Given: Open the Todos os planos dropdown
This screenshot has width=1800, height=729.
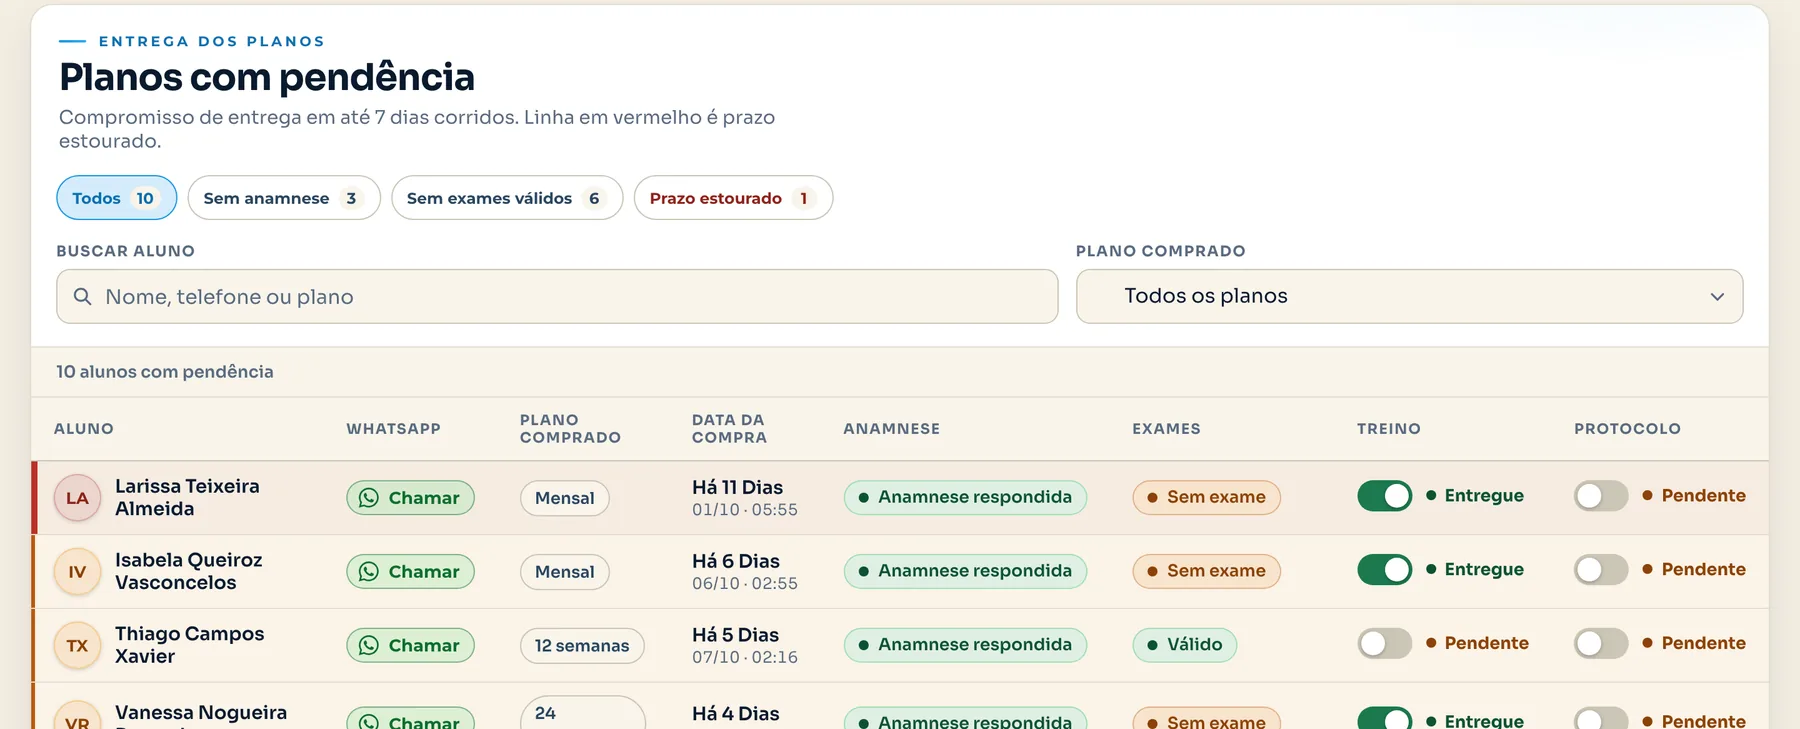Looking at the screenshot, I should click(x=1409, y=296).
